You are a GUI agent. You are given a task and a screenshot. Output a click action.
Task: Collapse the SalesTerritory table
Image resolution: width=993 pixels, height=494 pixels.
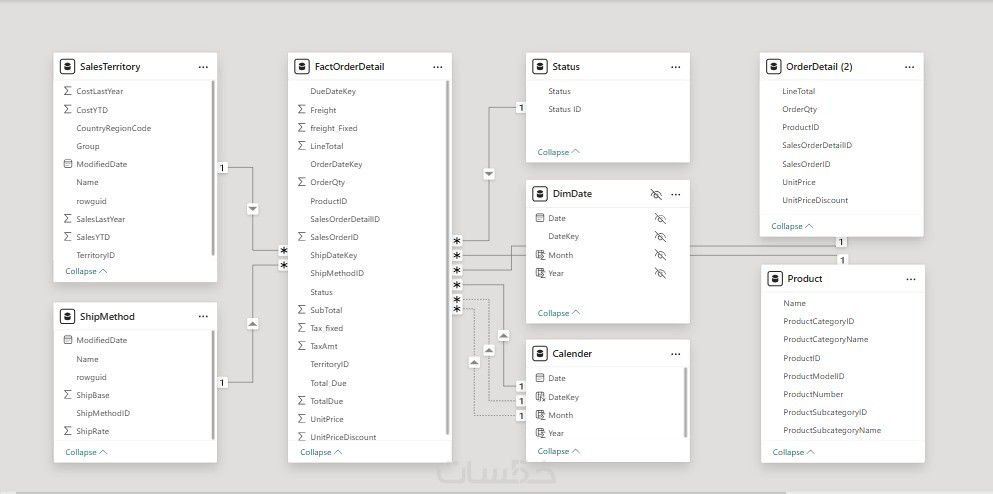(x=86, y=271)
